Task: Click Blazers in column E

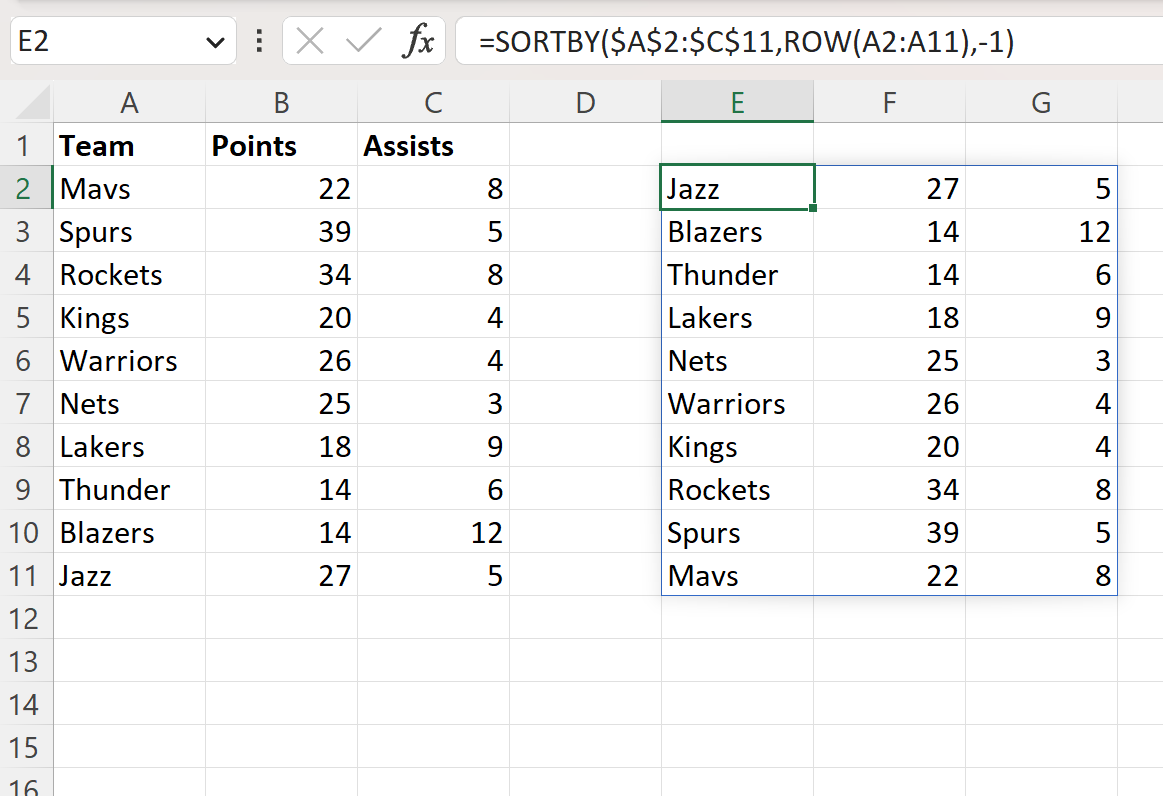Action: click(737, 231)
